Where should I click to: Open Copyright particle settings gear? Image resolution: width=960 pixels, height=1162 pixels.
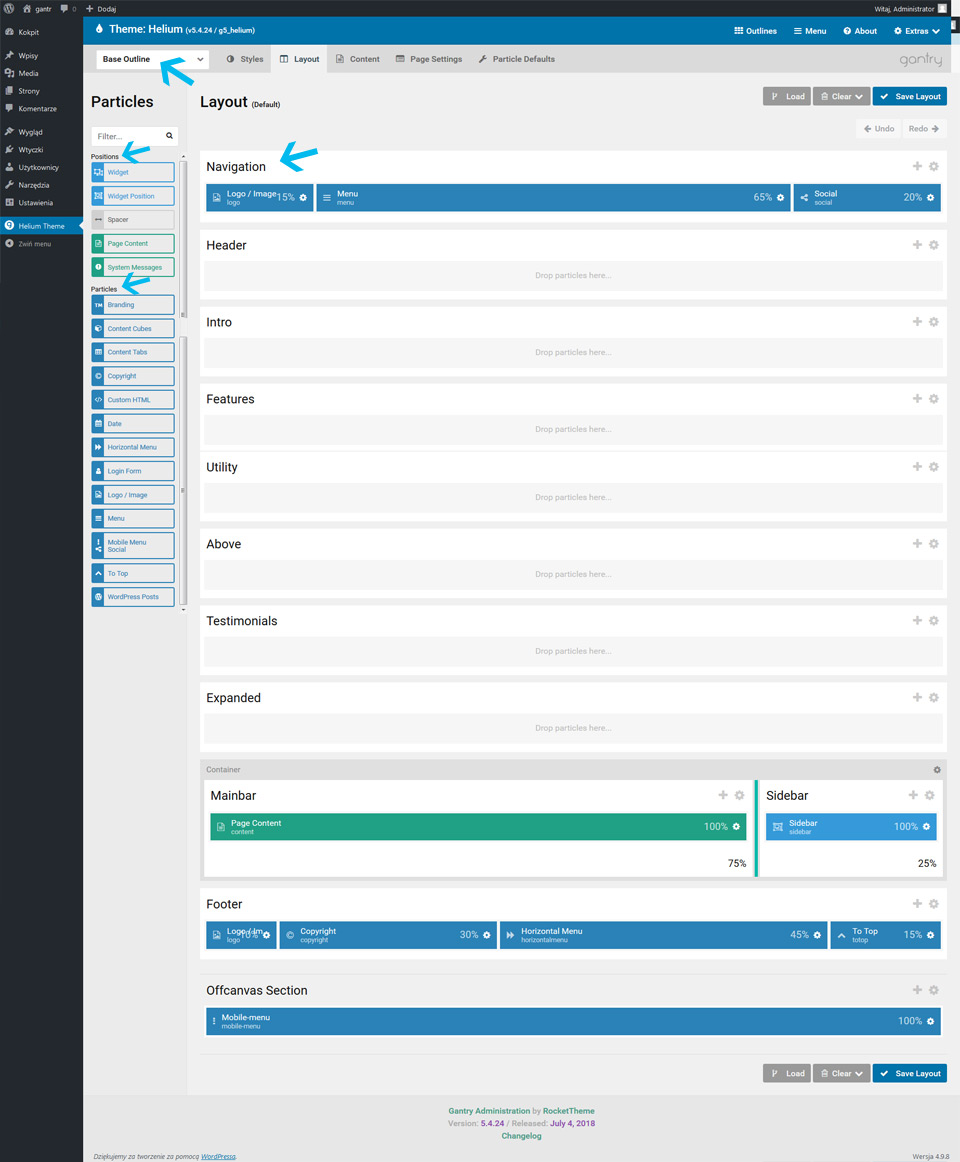point(487,935)
